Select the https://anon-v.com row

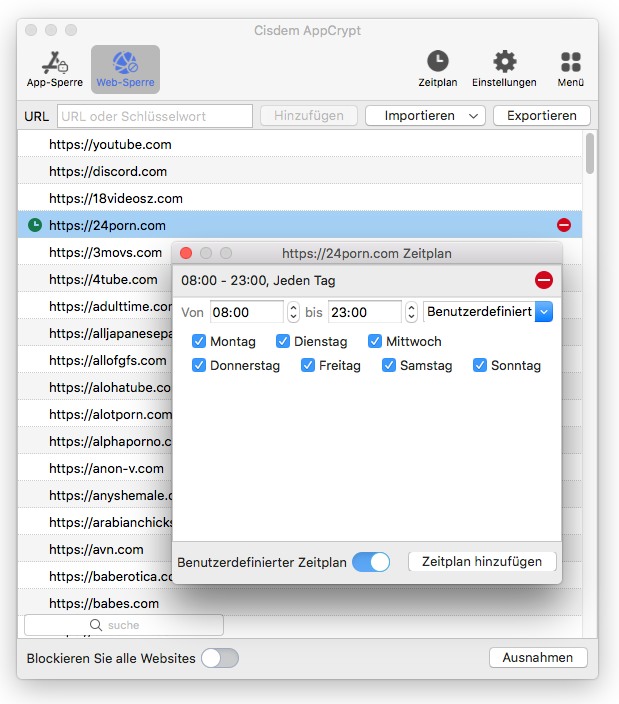(x=95, y=468)
